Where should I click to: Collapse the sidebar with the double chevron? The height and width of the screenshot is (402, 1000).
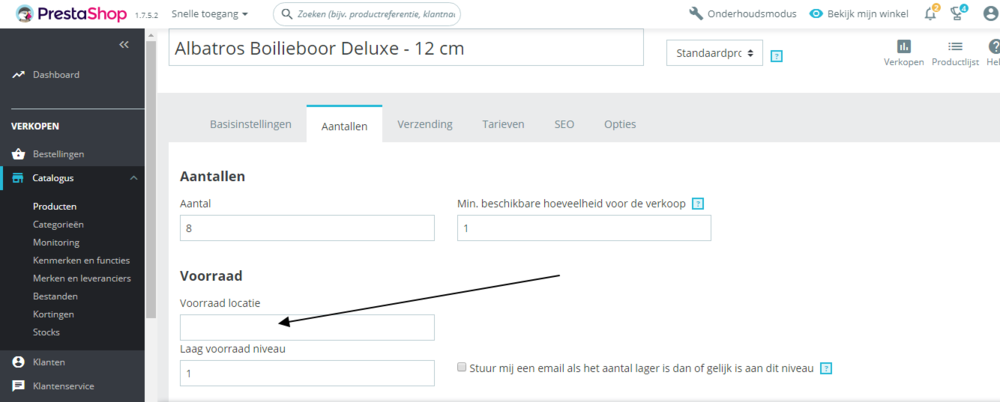click(x=124, y=45)
